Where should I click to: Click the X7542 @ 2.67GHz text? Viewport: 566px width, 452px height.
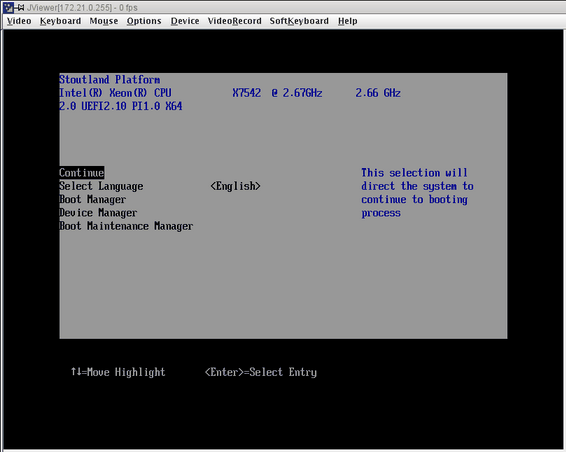277,93
